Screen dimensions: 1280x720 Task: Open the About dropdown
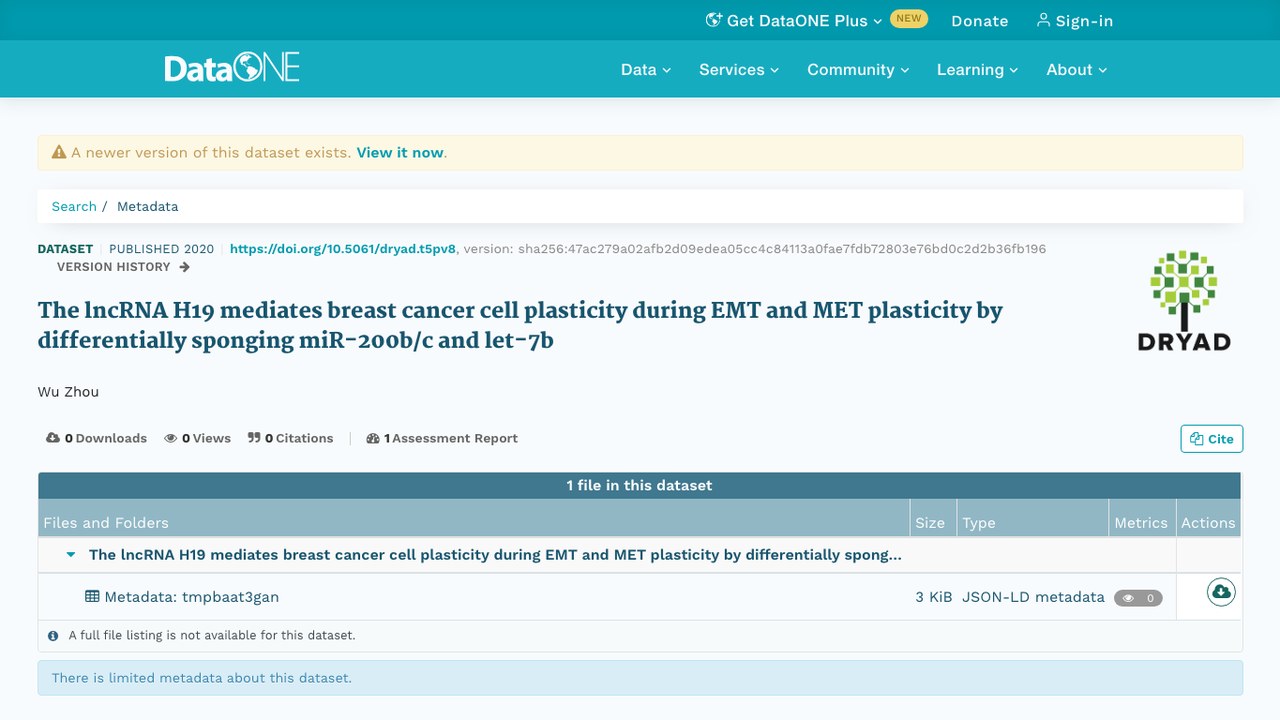[1077, 69]
